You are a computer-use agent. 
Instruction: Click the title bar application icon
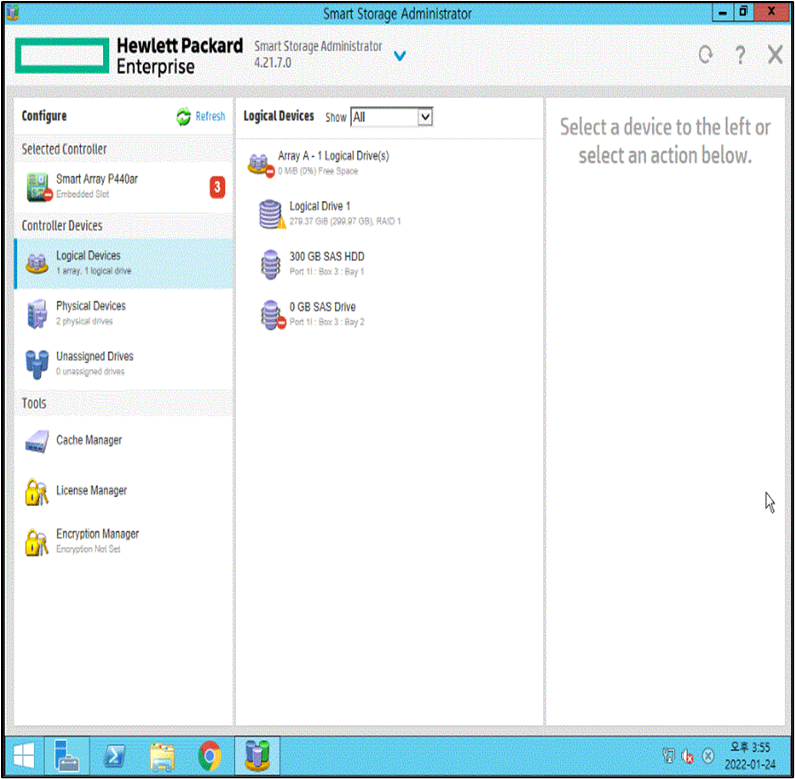[x=13, y=13]
